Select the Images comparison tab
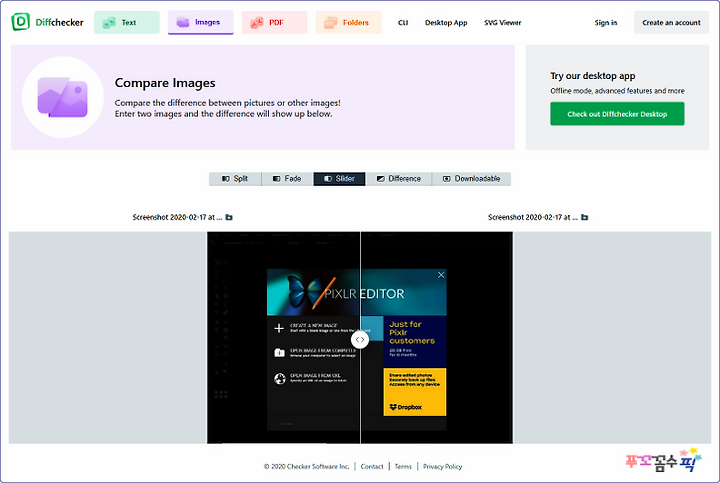 (201, 22)
